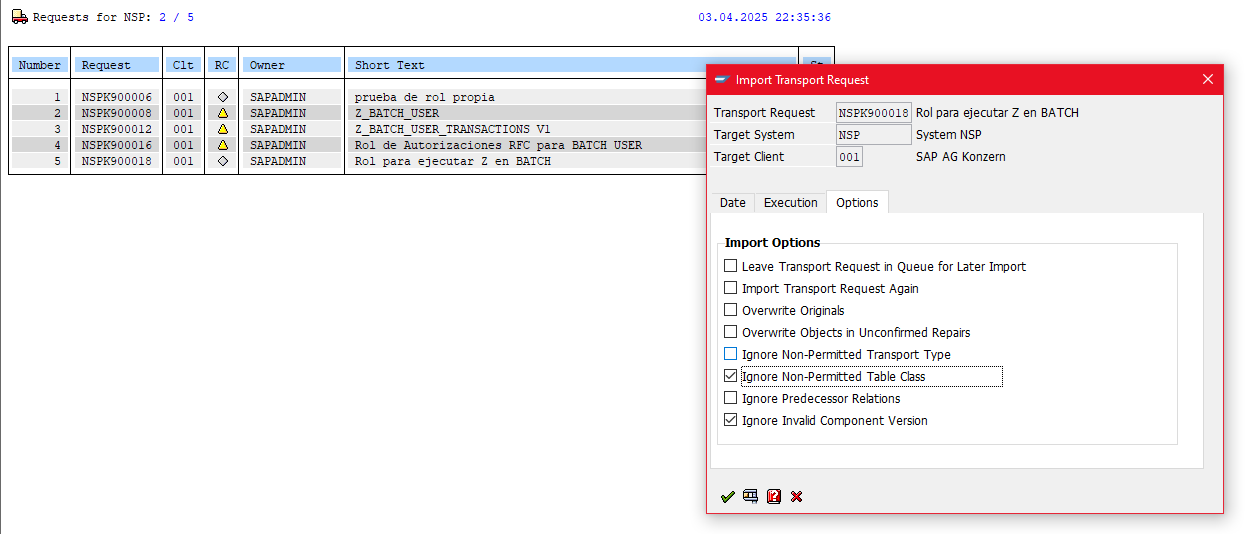Image resolution: width=1254 pixels, height=534 pixels.
Task: Enable Leave Transport Request in Queue checkbox
Action: click(731, 266)
